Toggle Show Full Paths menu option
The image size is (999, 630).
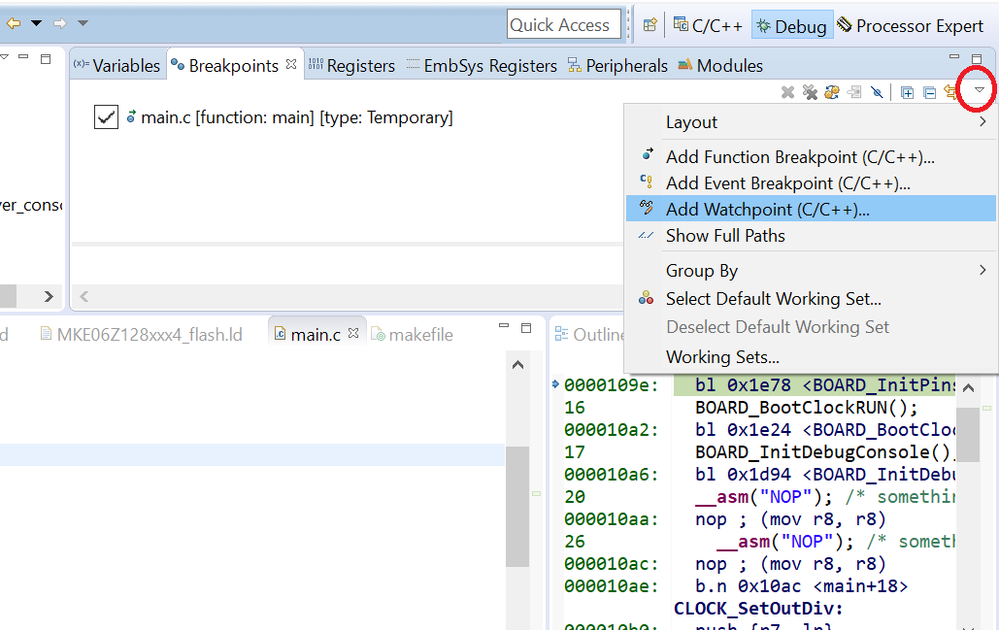coord(810,236)
